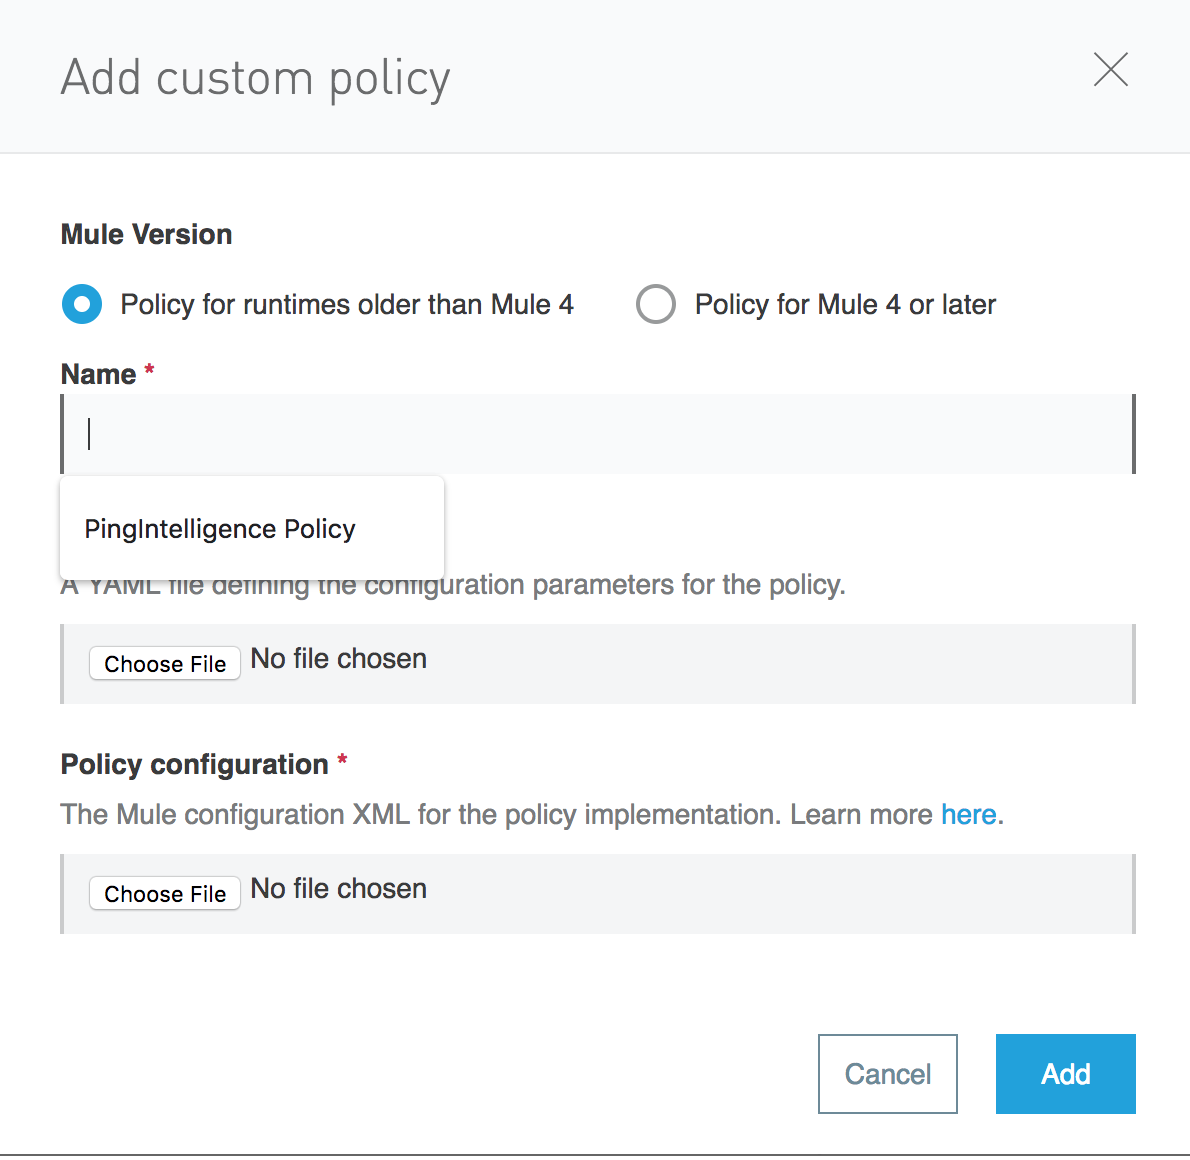
Task: Click the blue Add button
Action: coord(1065,1074)
